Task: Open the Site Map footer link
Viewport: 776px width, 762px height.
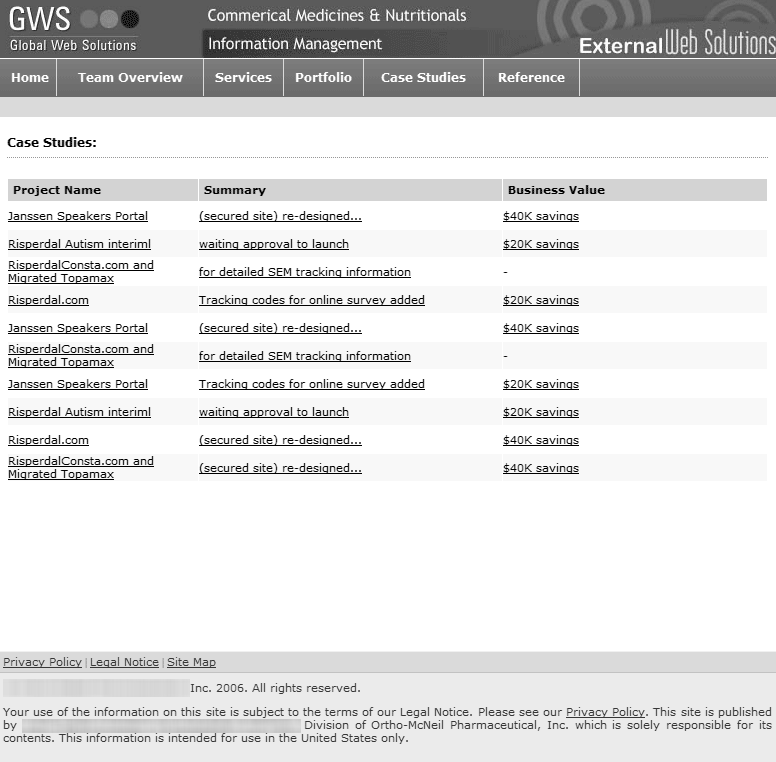Action: [x=191, y=662]
